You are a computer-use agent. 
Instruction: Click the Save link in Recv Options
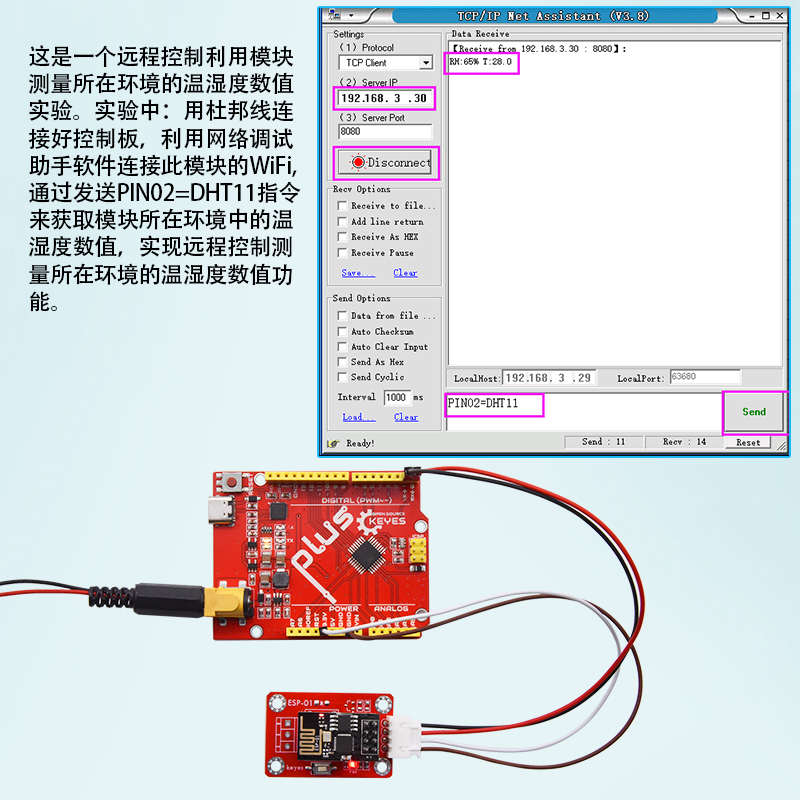click(x=358, y=273)
